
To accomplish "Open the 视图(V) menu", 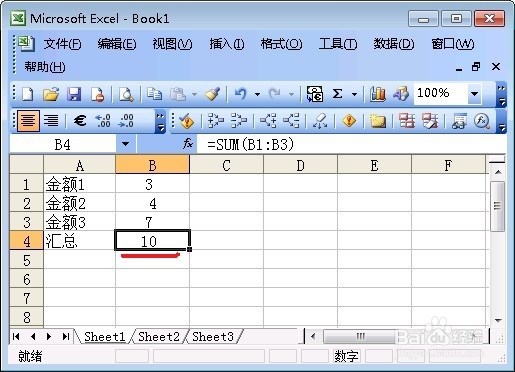I will coord(172,44).
